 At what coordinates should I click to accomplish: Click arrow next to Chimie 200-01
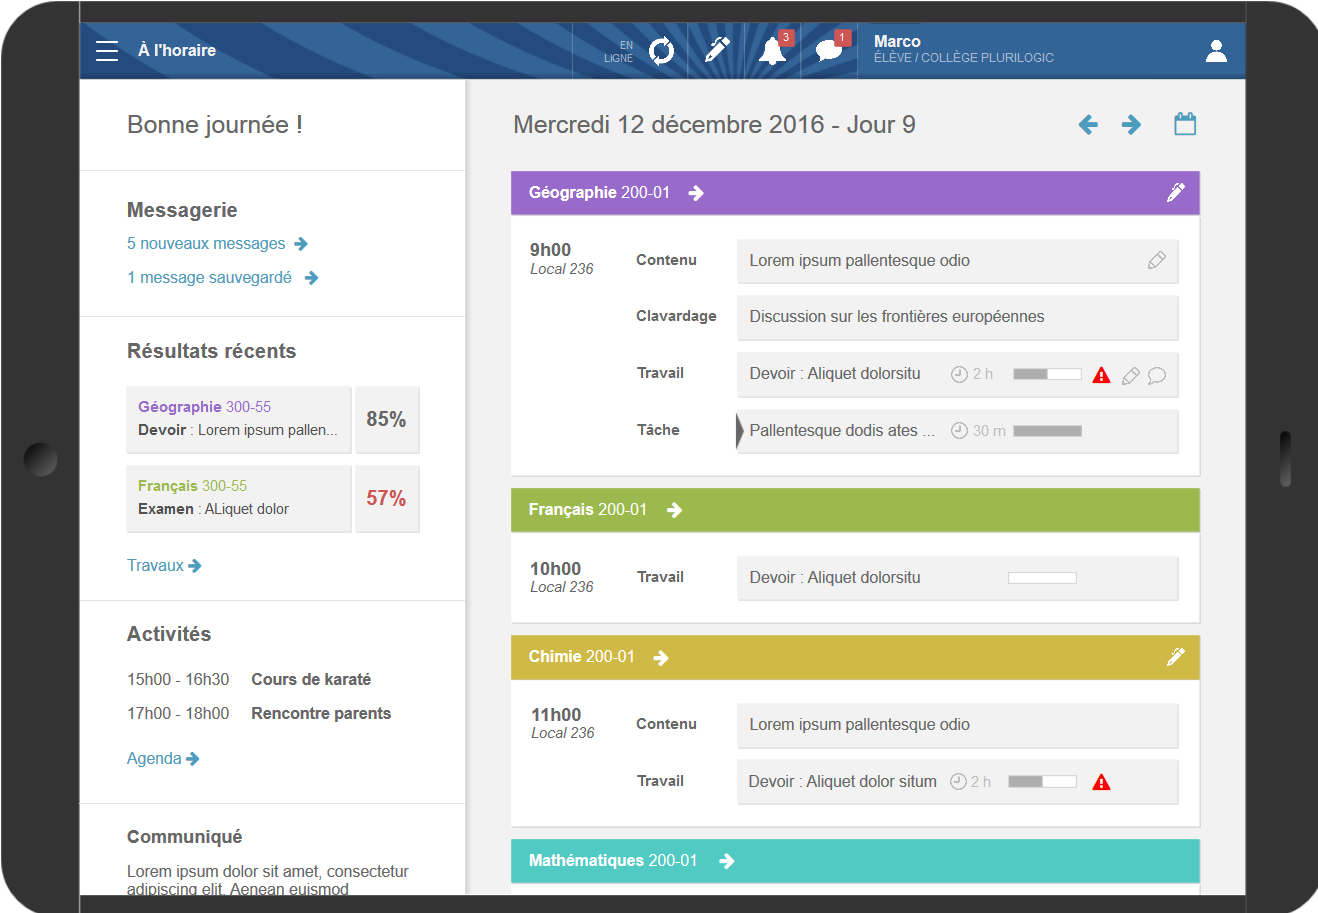(661, 657)
